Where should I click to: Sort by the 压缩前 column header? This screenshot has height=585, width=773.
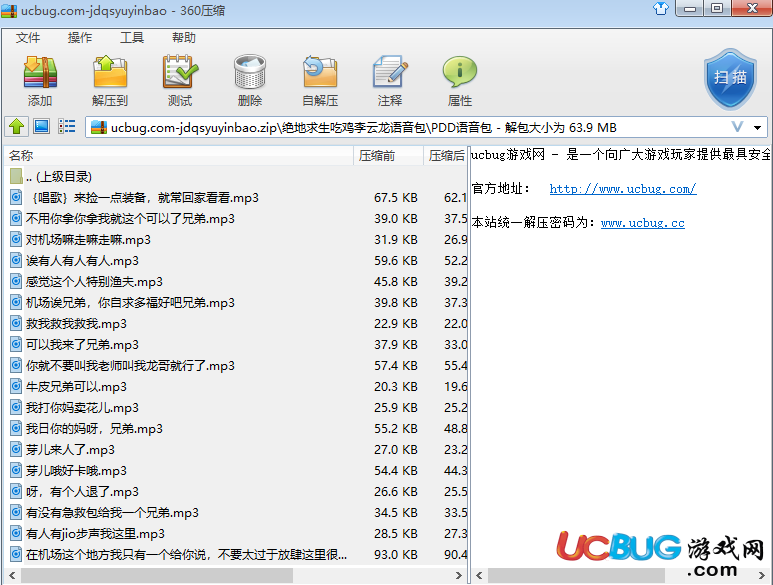[388, 156]
